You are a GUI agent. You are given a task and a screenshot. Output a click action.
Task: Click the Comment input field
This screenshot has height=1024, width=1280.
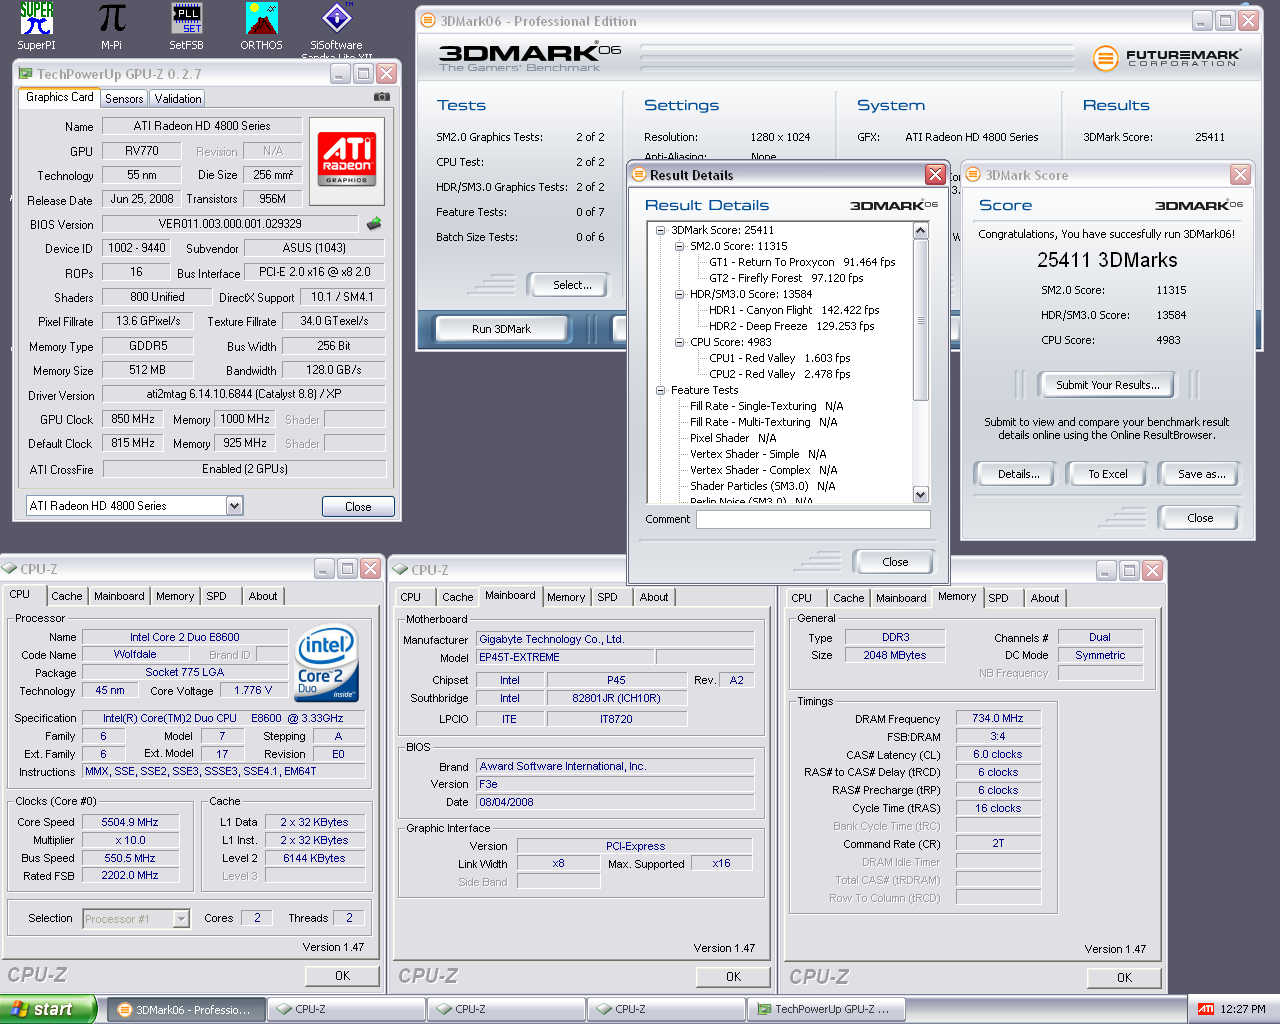[813, 519]
